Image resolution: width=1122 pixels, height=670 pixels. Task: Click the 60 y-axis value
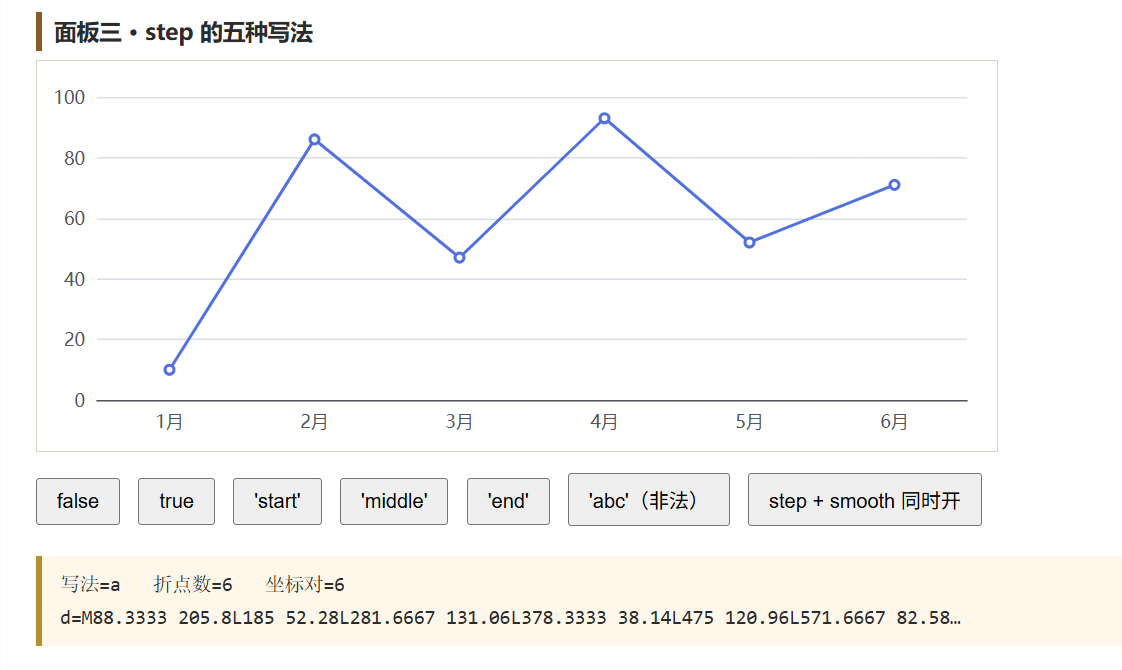point(74,218)
